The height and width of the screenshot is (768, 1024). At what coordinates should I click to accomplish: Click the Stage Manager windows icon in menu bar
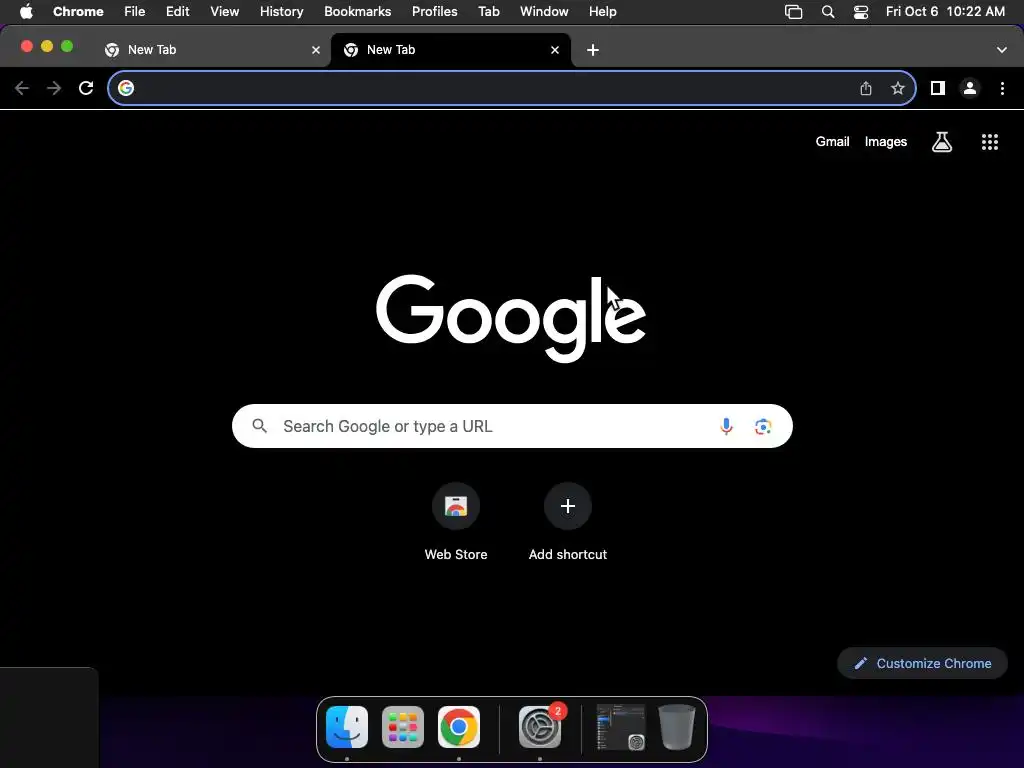[x=793, y=12]
